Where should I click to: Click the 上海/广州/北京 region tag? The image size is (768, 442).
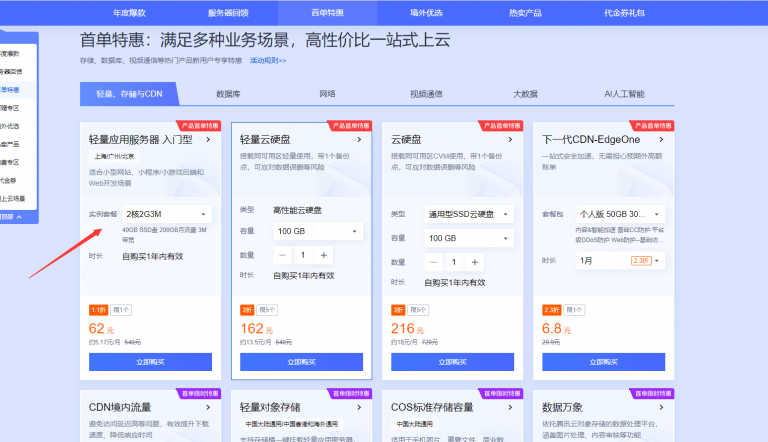[x=114, y=156]
